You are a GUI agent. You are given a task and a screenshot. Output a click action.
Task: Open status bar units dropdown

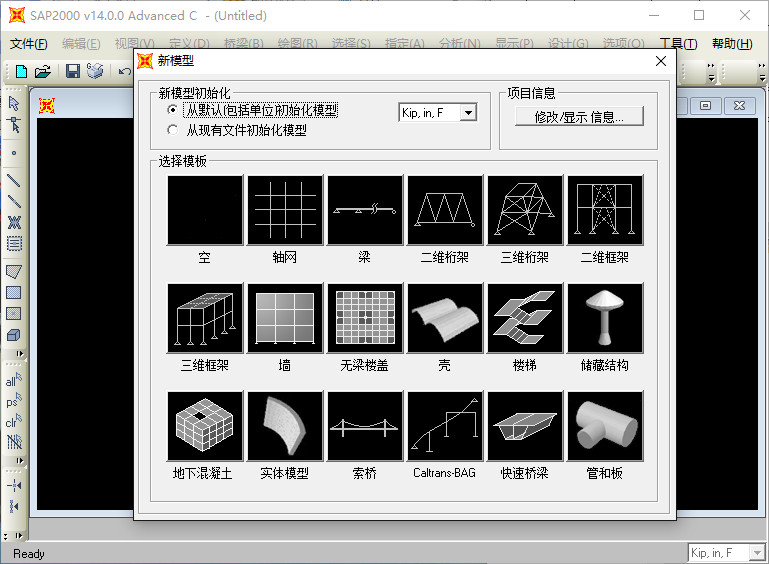pos(758,553)
